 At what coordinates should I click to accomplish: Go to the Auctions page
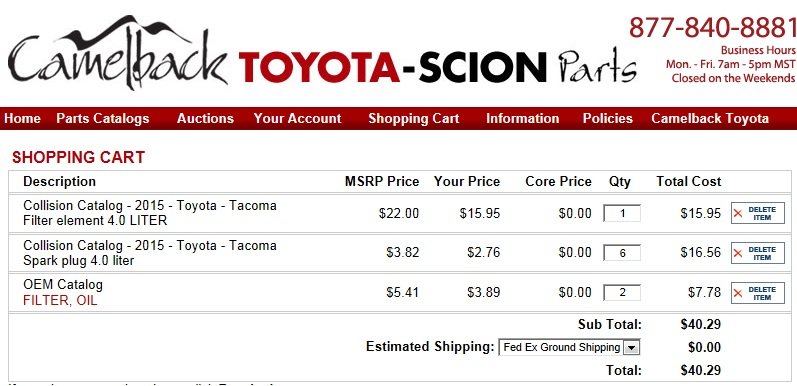click(x=205, y=118)
